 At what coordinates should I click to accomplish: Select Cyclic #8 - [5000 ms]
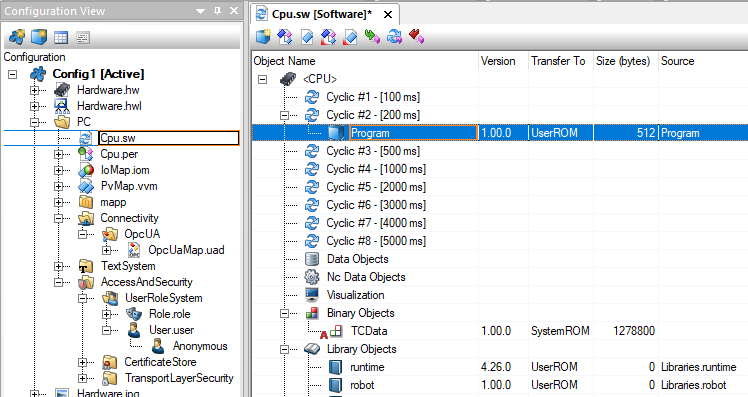coord(376,241)
